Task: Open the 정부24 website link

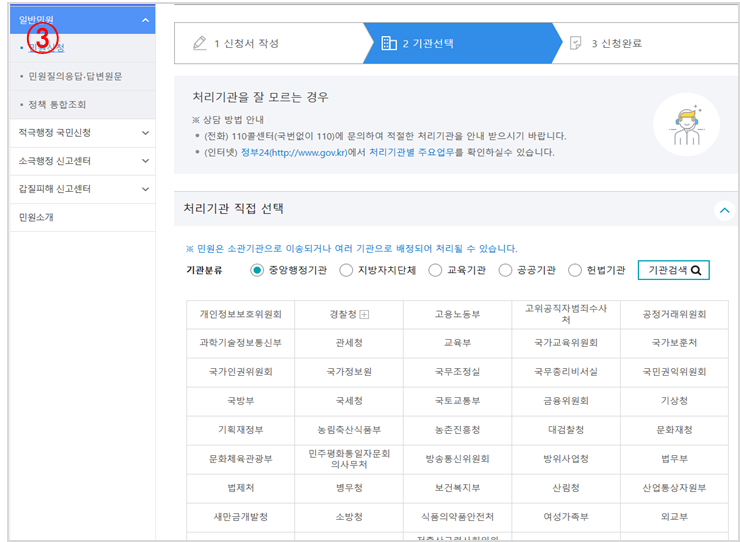Action: [294, 152]
